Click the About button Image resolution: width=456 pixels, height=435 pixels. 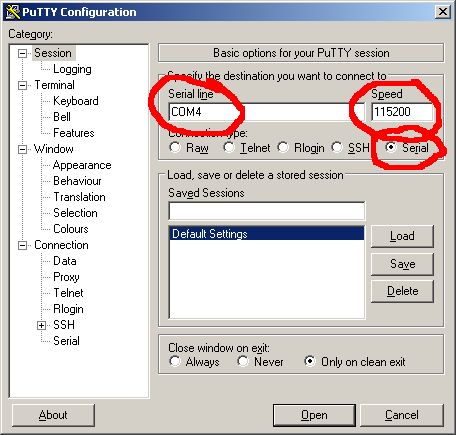pyautogui.click(x=53, y=415)
